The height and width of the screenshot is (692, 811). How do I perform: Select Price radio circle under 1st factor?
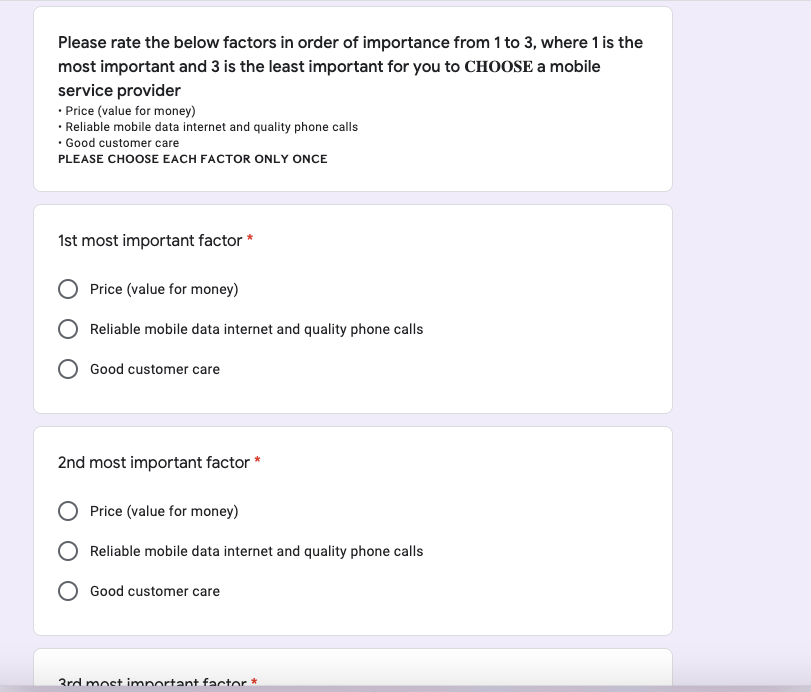(68, 289)
